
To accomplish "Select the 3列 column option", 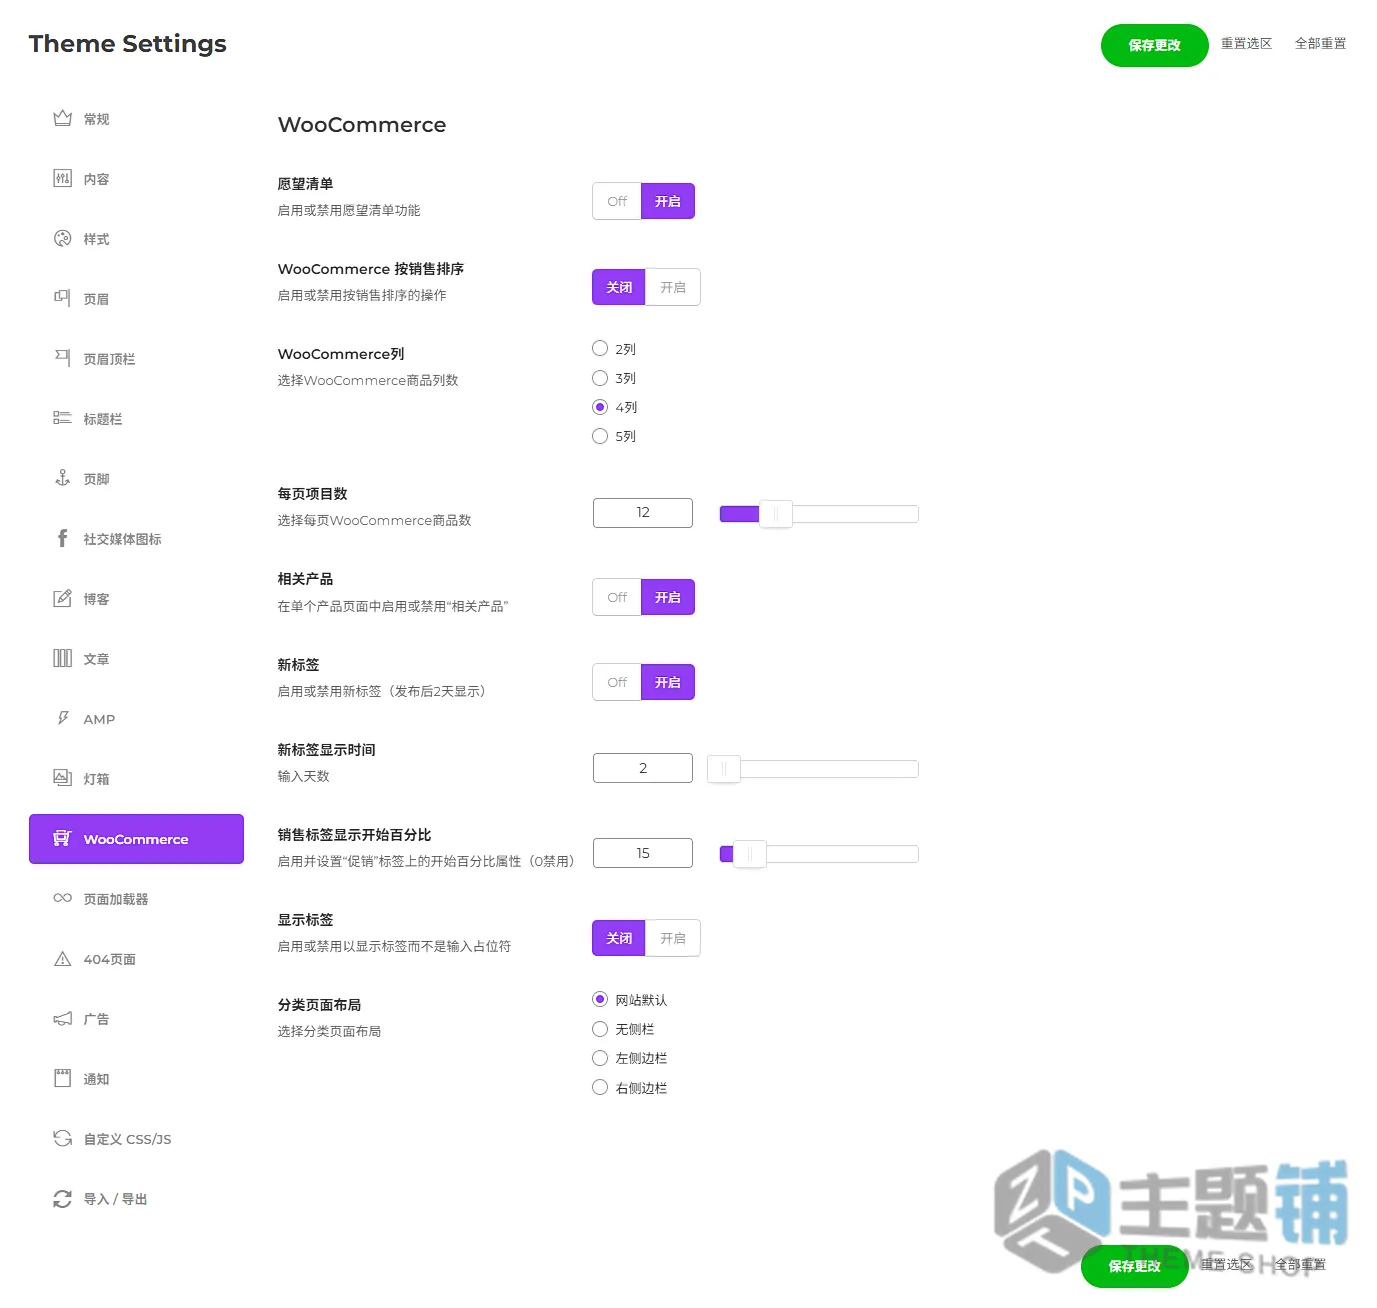I will tap(600, 377).
